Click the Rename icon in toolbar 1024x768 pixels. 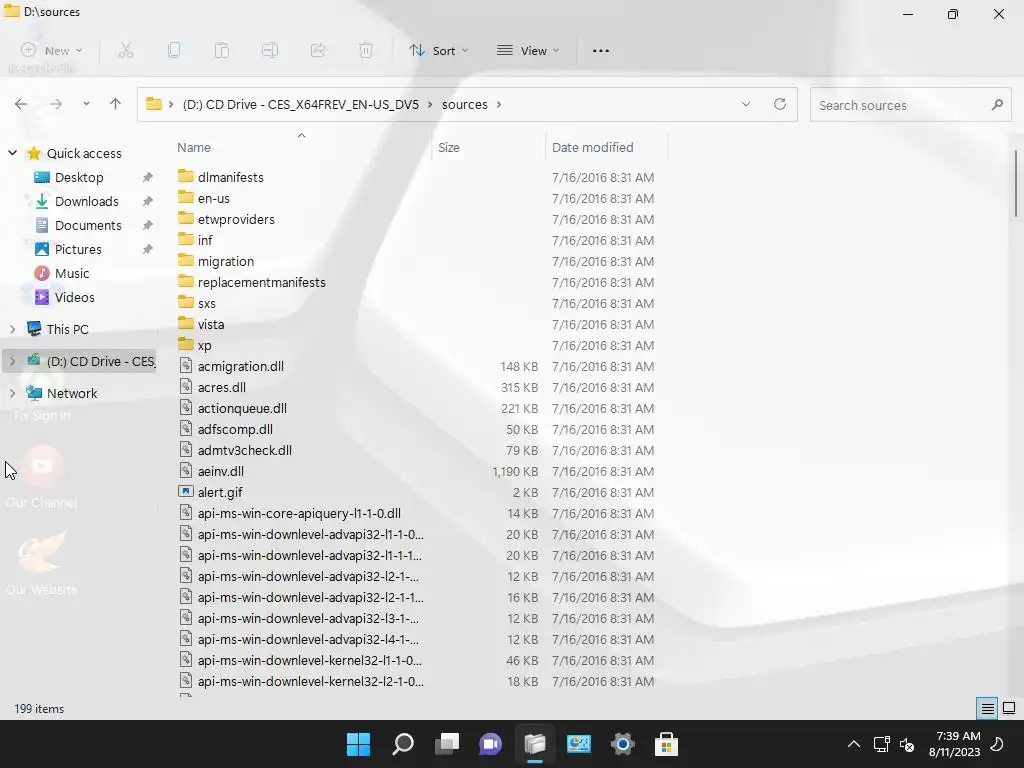270,50
